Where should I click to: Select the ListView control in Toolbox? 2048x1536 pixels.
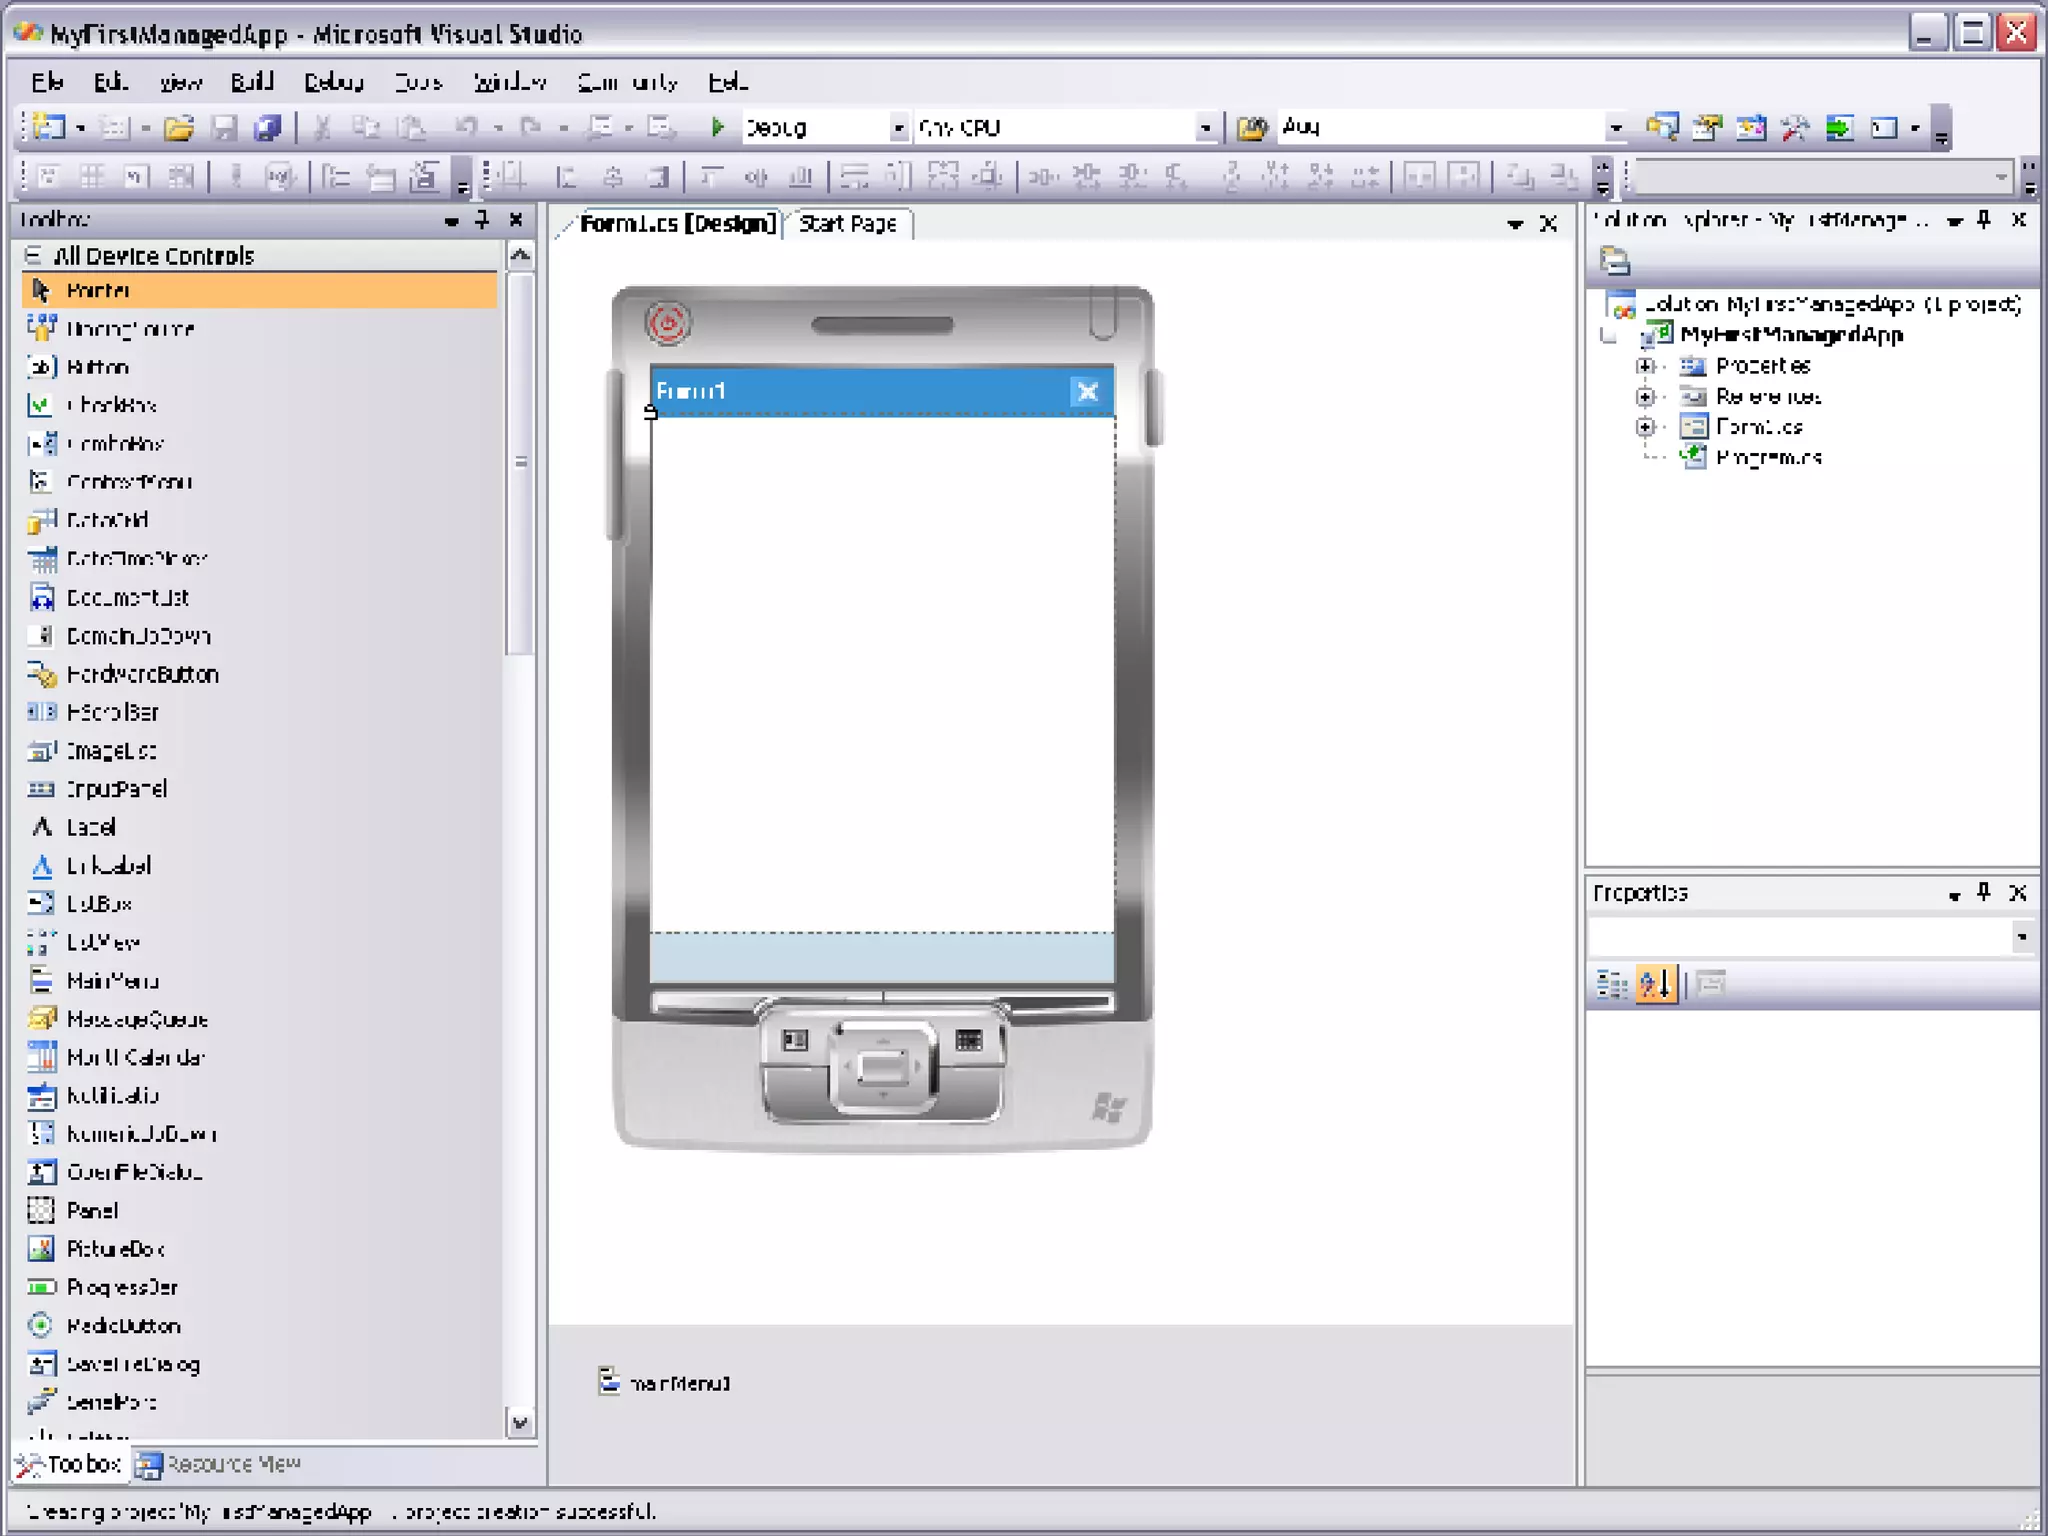click(x=259, y=942)
